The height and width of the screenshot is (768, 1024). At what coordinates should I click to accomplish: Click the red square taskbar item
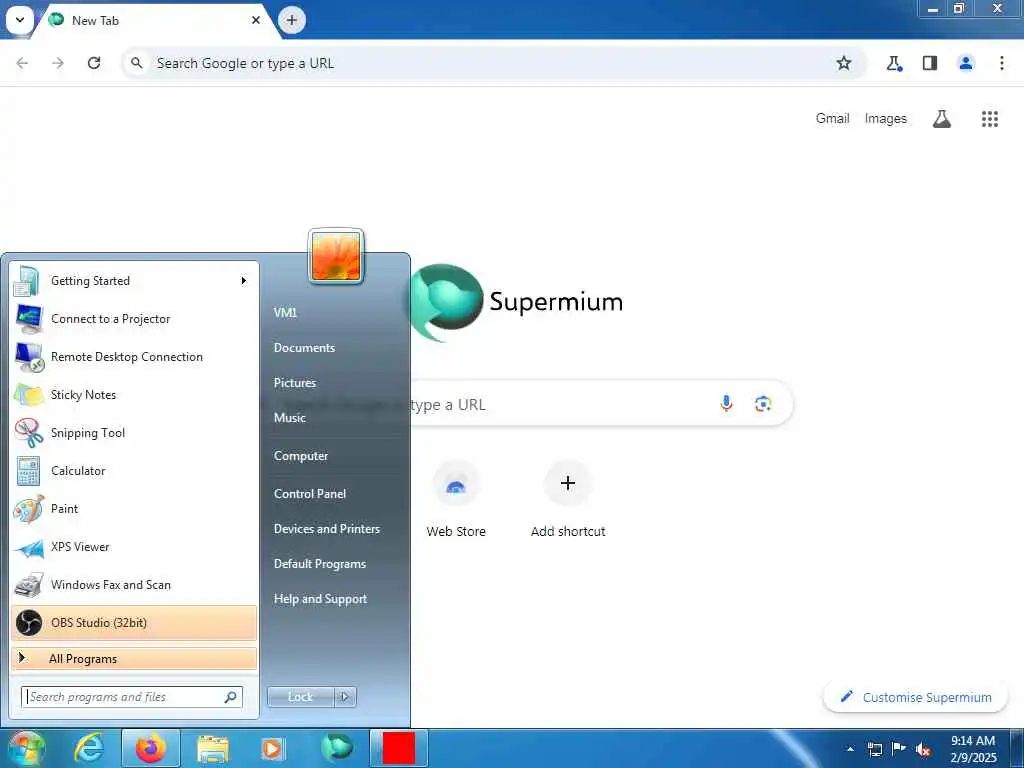click(x=399, y=748)
